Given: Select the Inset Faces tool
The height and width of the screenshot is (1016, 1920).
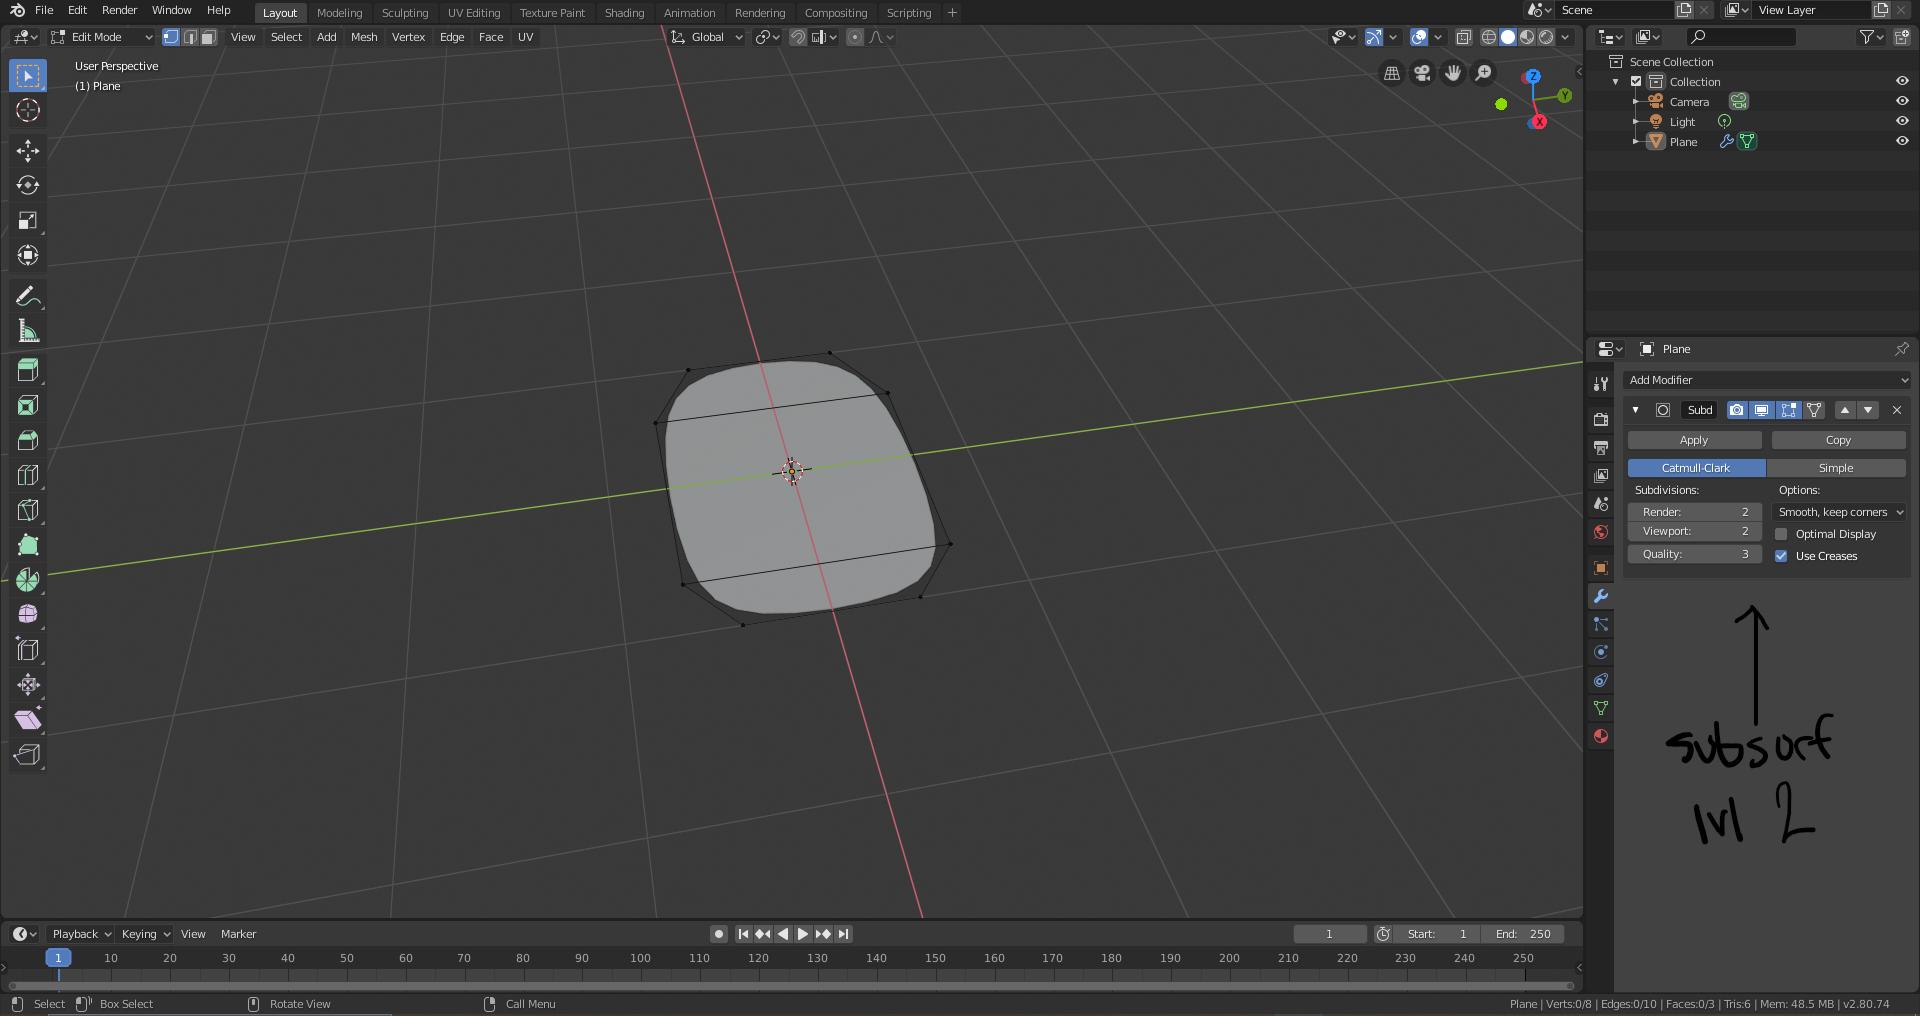Looking at the screenshot, I should [x=28, y=406].
